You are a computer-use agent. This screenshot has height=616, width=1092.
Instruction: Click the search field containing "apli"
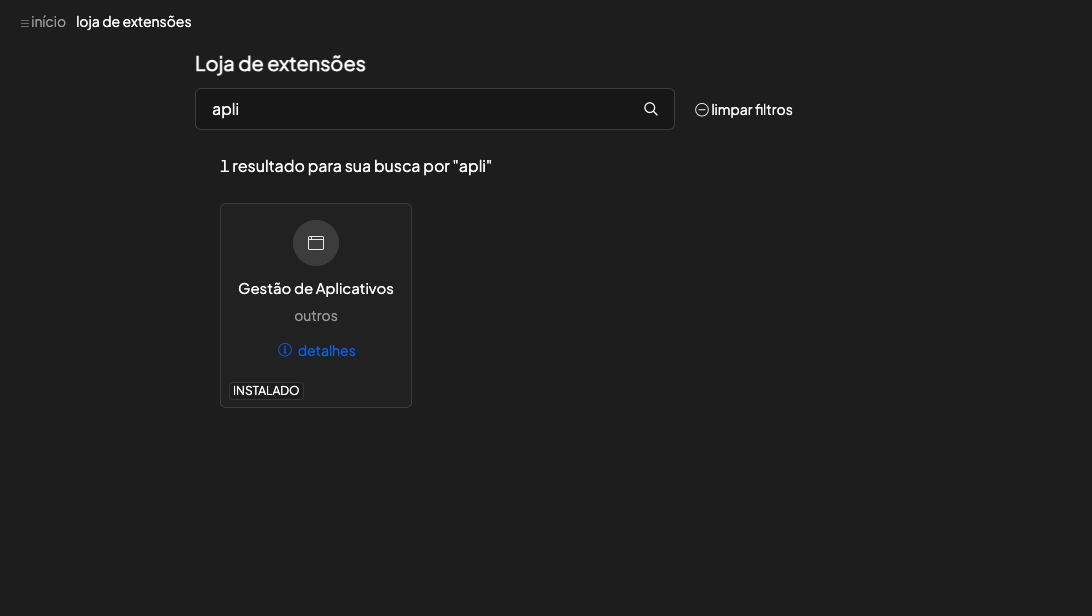click(435, 109)
